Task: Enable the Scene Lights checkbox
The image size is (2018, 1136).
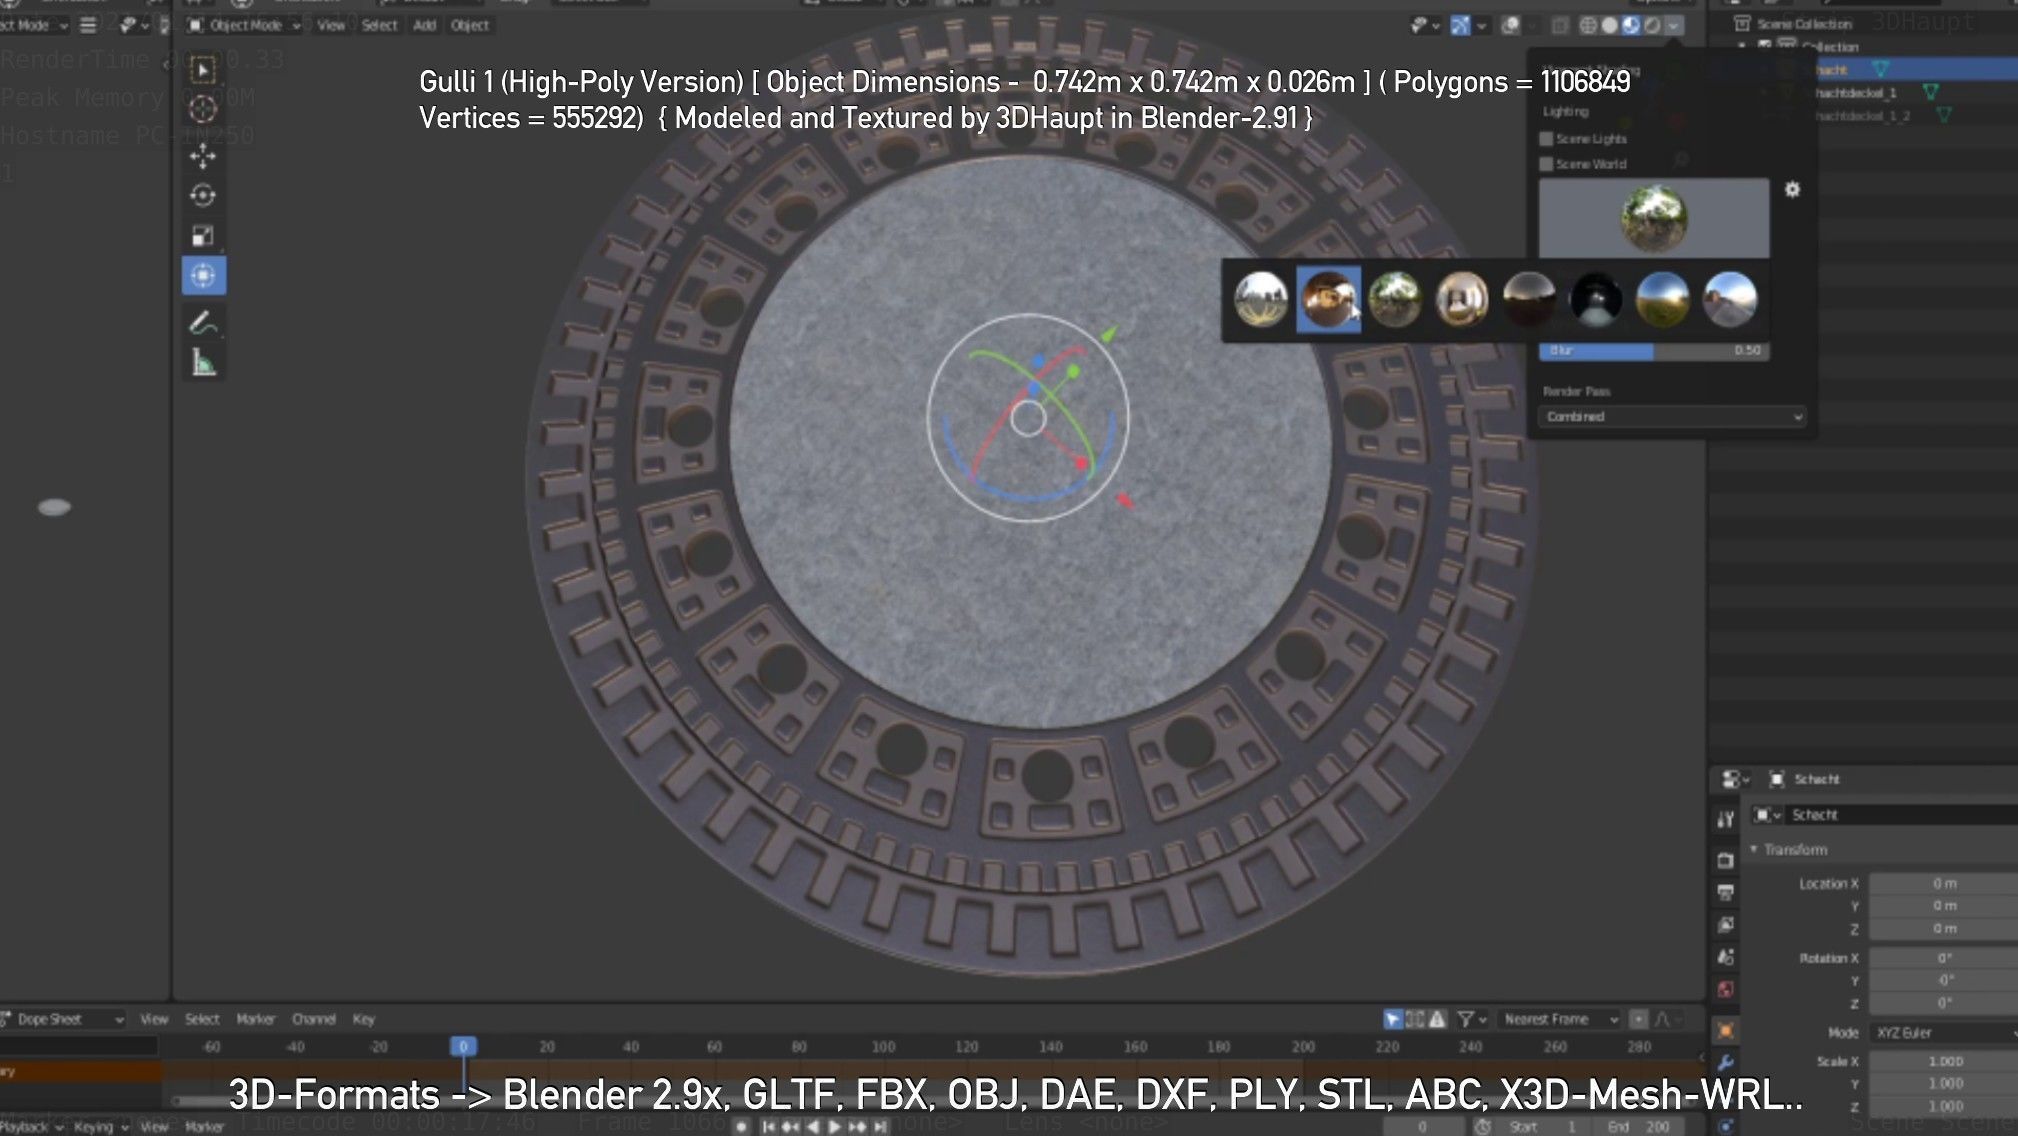Action: [1546, 139]
